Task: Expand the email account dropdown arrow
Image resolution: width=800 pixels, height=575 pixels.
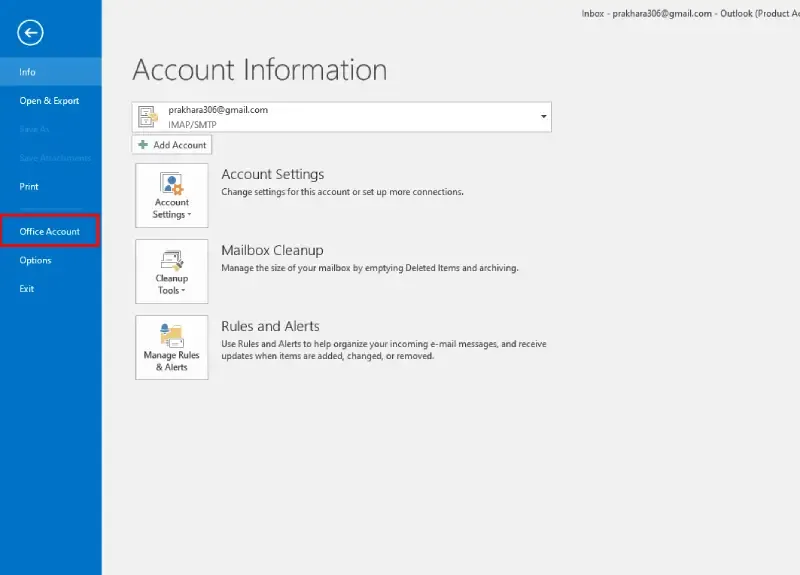Action: (543, 116)
